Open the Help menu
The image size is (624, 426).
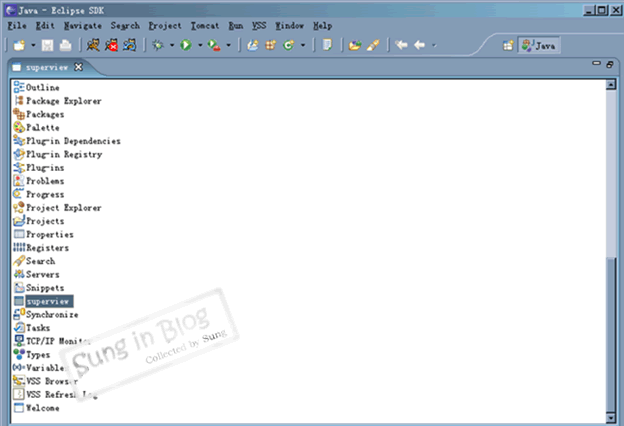pyautogui.click(x=322, y=26)
